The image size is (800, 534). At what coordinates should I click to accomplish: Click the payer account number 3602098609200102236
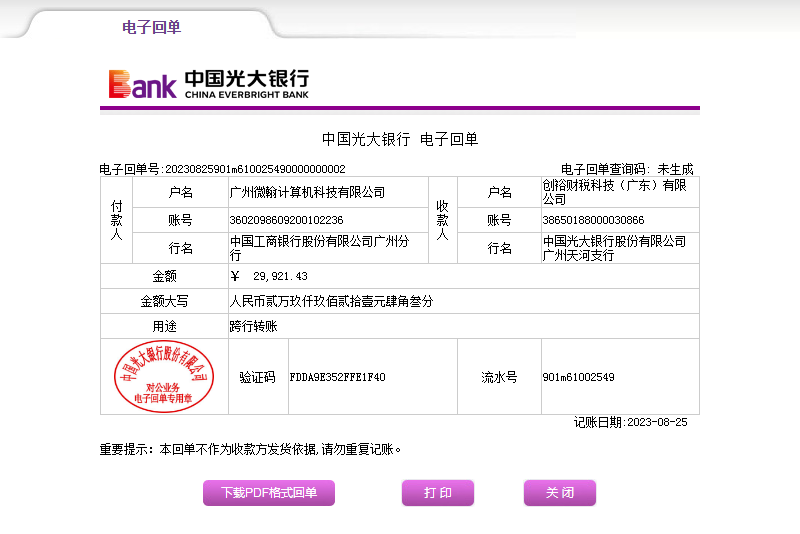(x=287, y=220)
